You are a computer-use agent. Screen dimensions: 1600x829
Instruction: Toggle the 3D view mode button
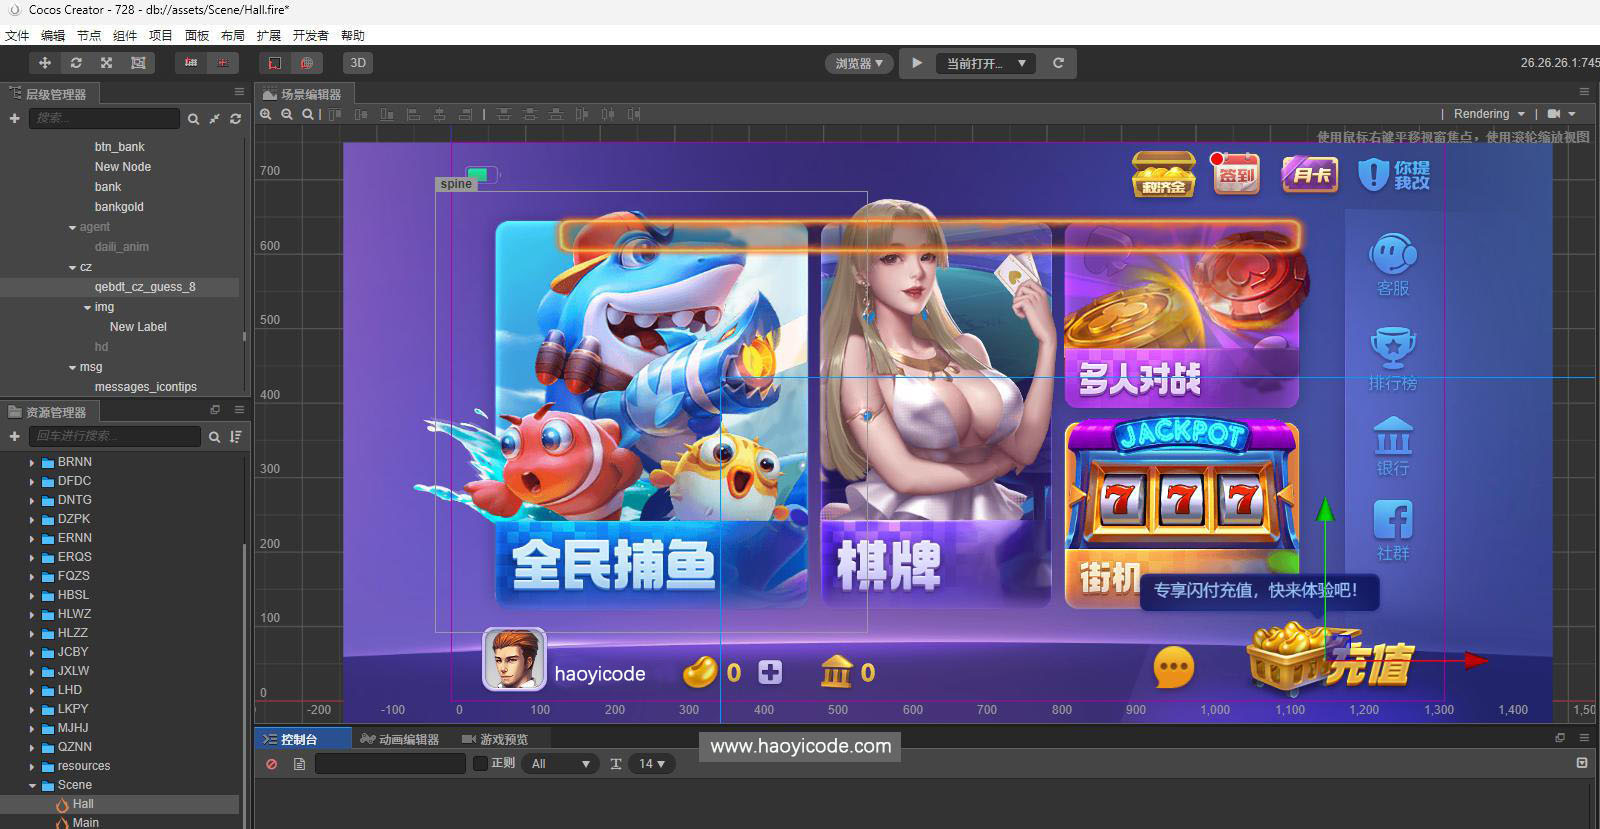coord(358,62)
